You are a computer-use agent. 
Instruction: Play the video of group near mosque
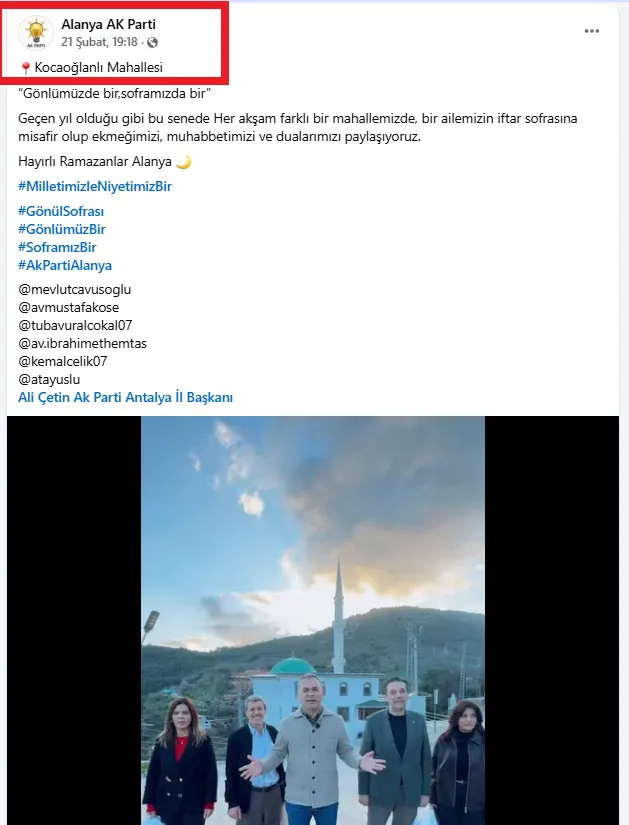(x=313, y=620)
